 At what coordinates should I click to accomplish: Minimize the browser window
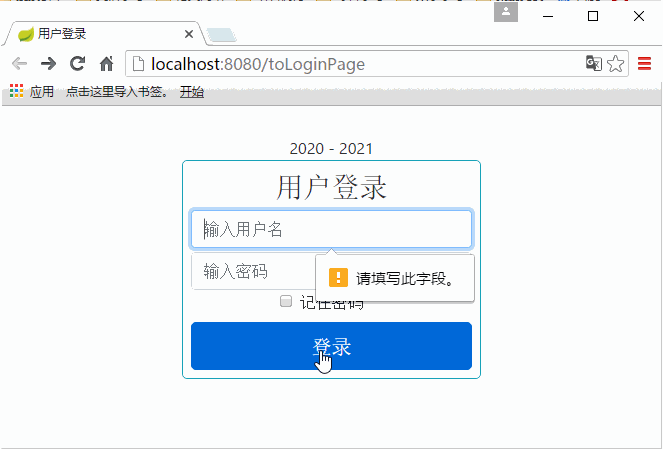548,16
